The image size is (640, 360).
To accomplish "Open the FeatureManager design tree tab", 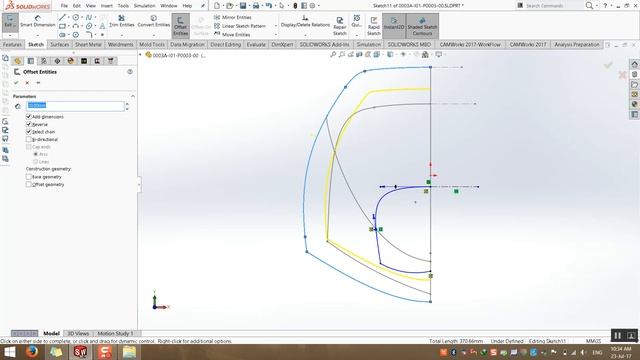I will click(x=18, y=61).
